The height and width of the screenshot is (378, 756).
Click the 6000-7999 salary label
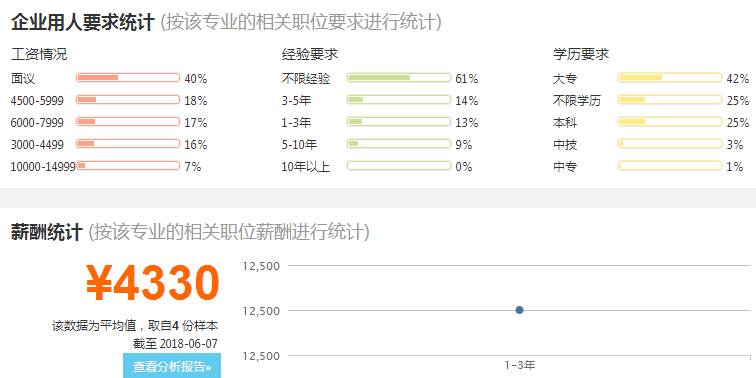point(37,123)
